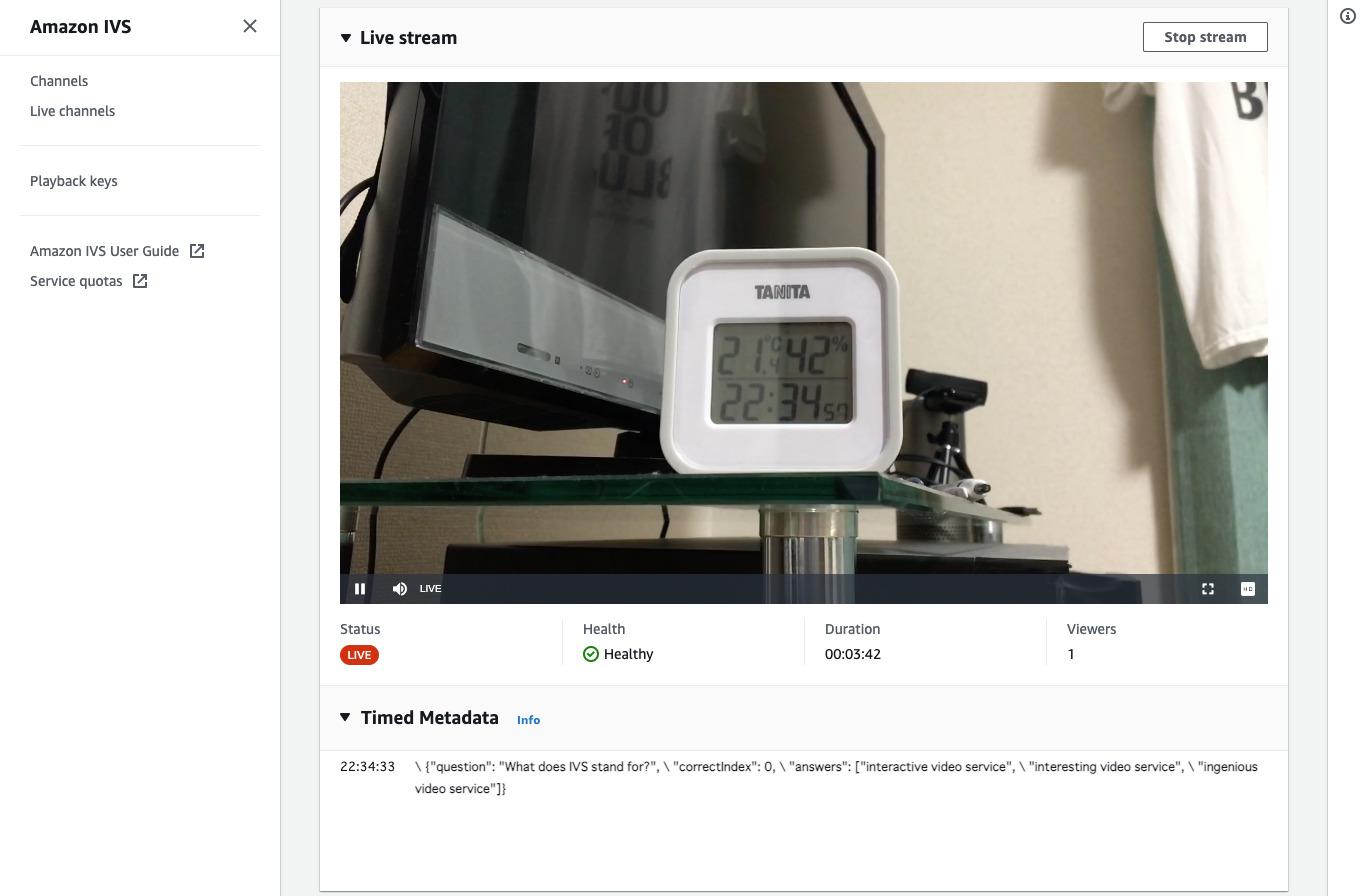Open video quality settings icon

coord(1248,589)
